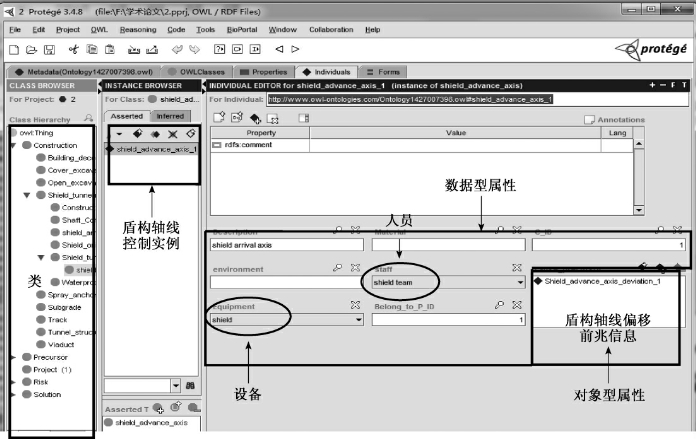The image size is (696, 439).
Task: Open the instance search combo box arrow
Action: click(176, 385)
